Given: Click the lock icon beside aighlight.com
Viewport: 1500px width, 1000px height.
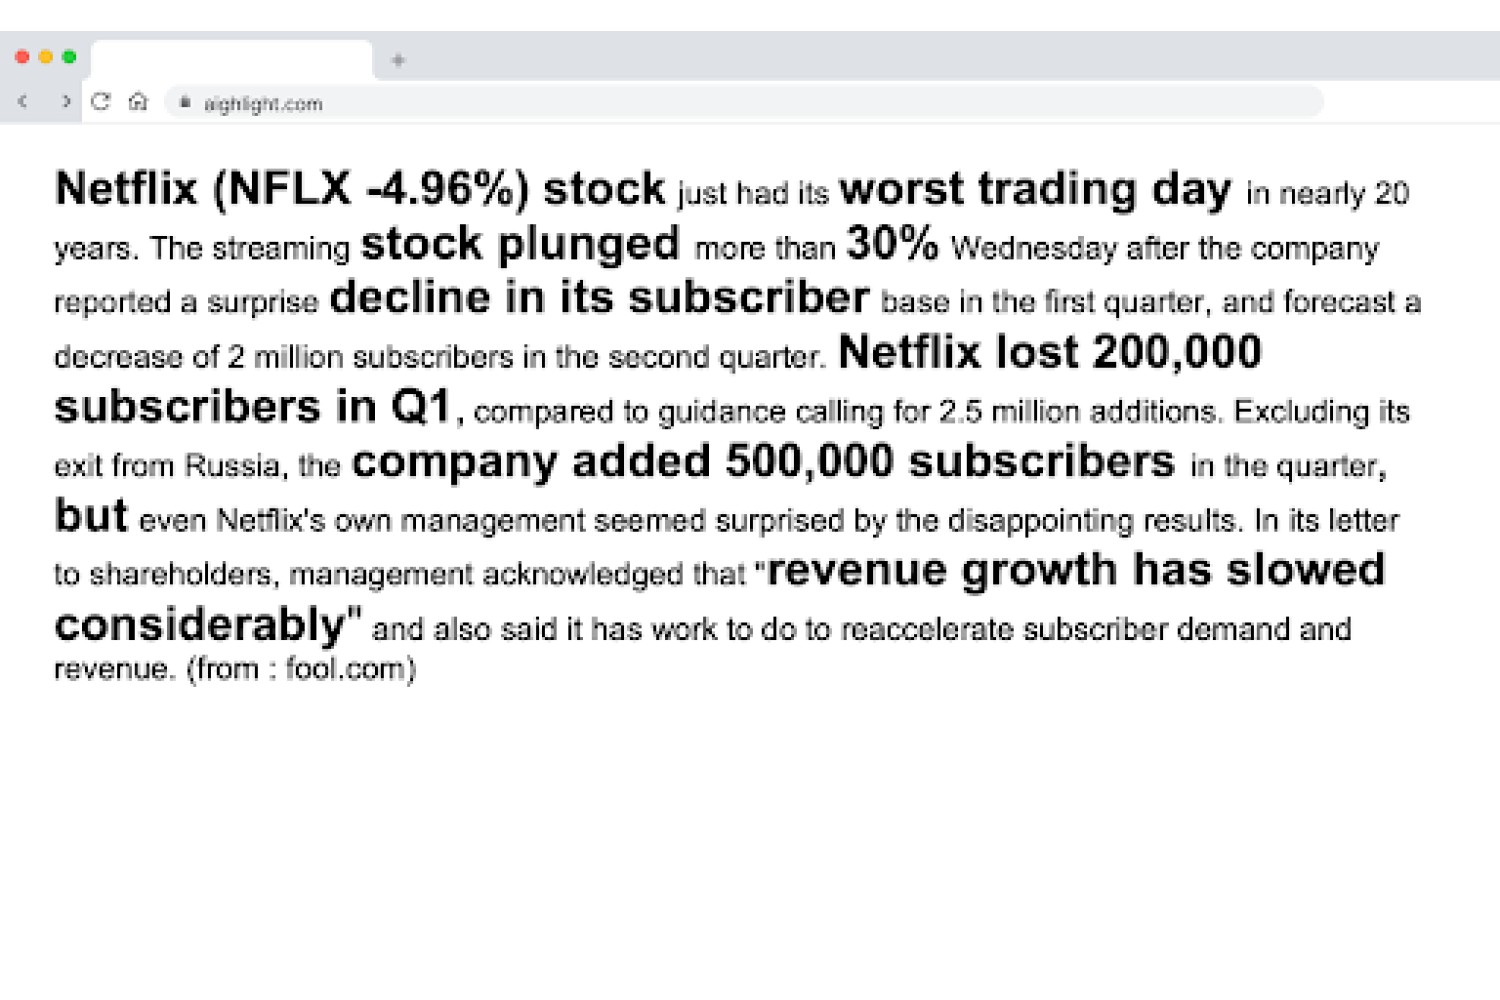Looking at the screenshot, I should tap(185, 102).
